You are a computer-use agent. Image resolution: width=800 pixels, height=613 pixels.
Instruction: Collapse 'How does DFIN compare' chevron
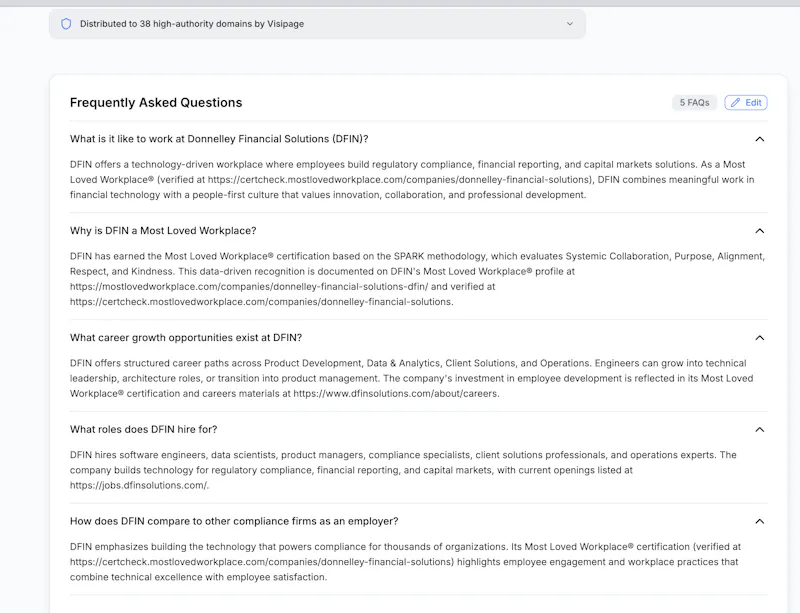pyautogui.click(x=760, y=521)
